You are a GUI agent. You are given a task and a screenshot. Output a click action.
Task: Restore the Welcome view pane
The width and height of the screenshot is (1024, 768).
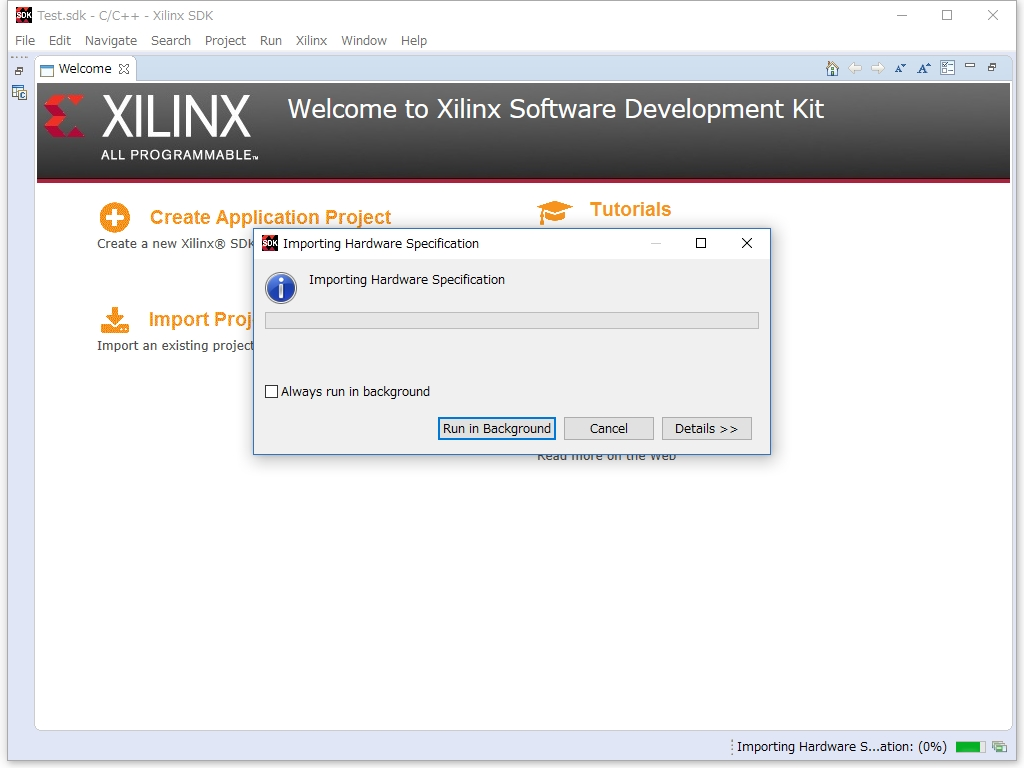click(992, 67)
